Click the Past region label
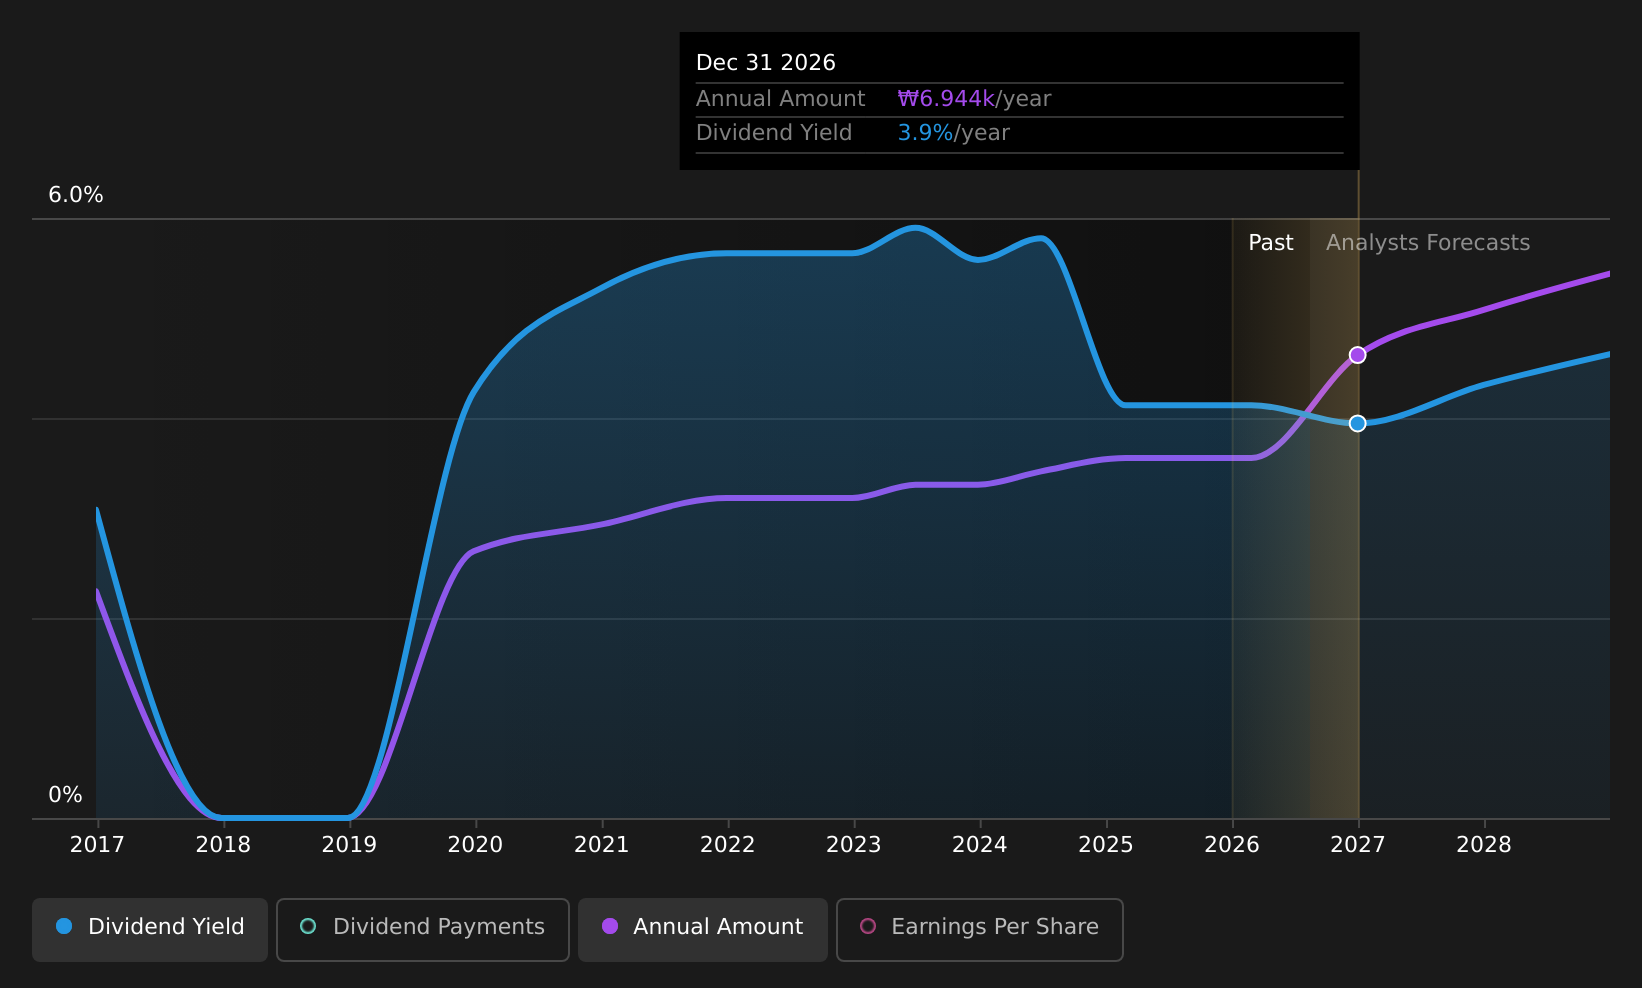 [1270, 243]
